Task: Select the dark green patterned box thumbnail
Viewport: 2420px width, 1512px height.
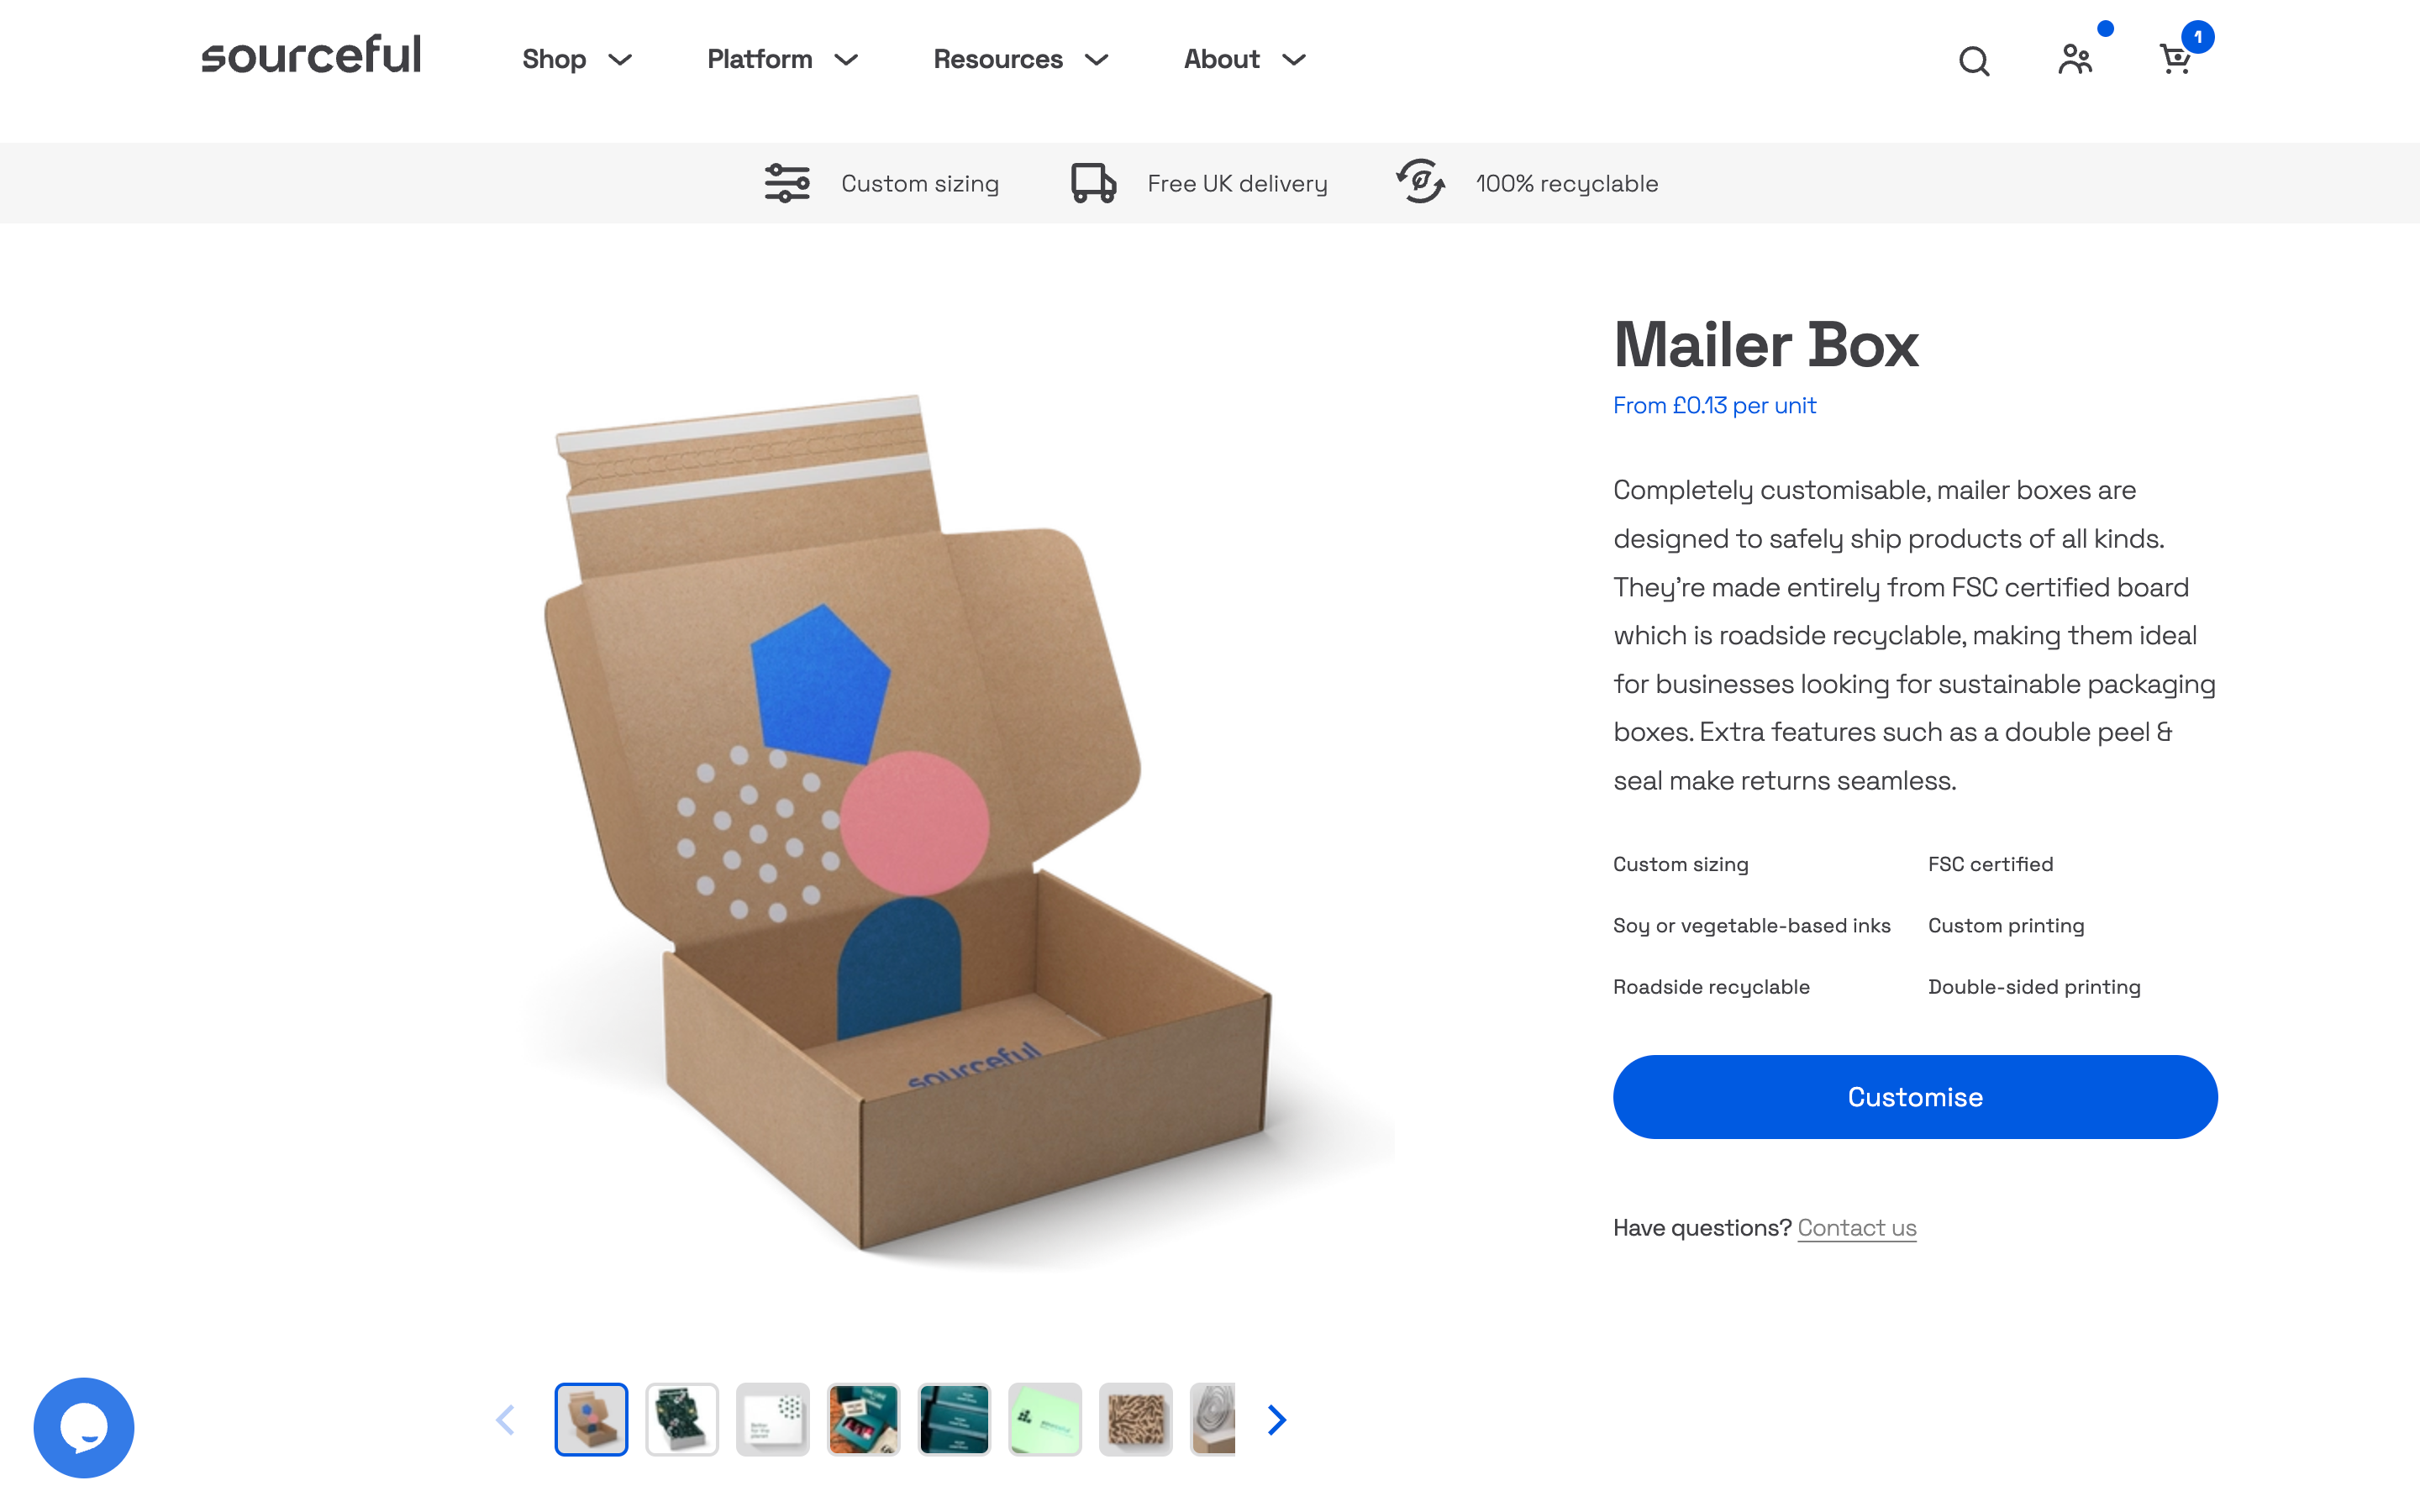Action: pos(682,1419)
